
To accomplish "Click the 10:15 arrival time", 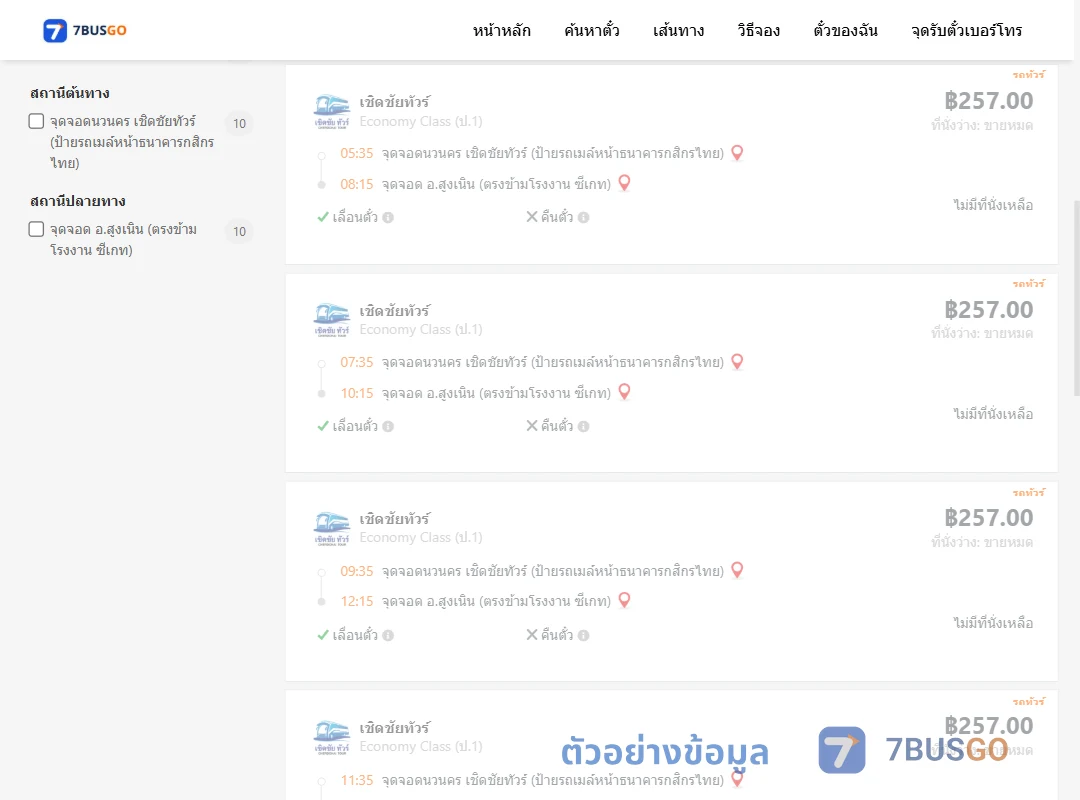I will tap(356, 393).
